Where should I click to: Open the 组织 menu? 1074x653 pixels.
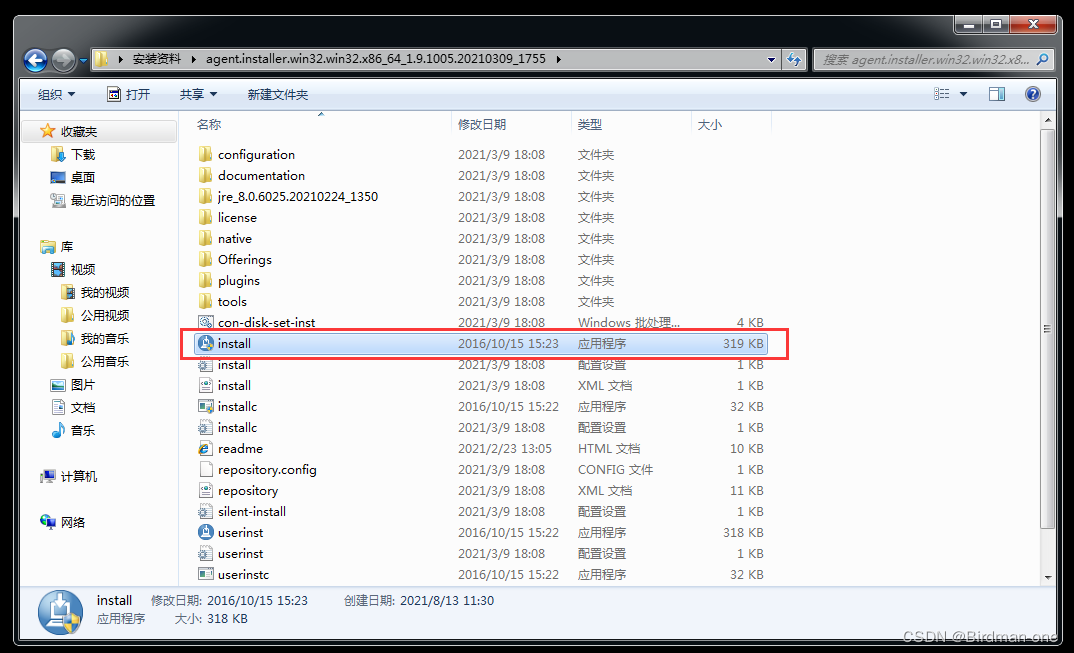tap(56, 95)
